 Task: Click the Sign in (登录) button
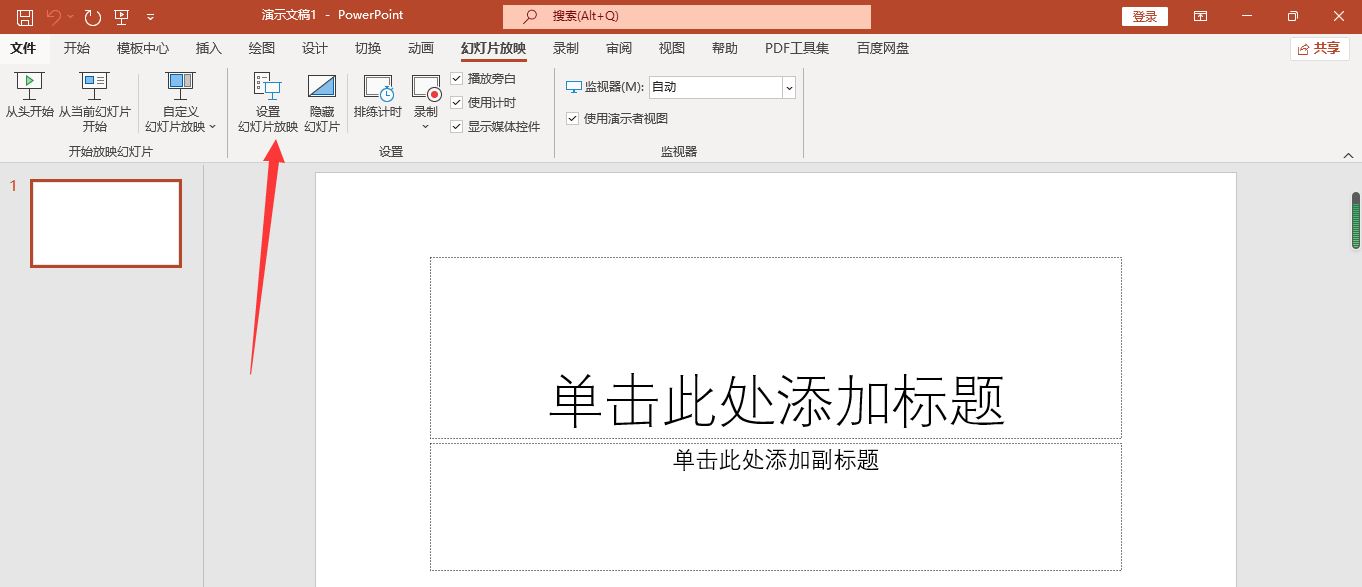point(1145,17)
